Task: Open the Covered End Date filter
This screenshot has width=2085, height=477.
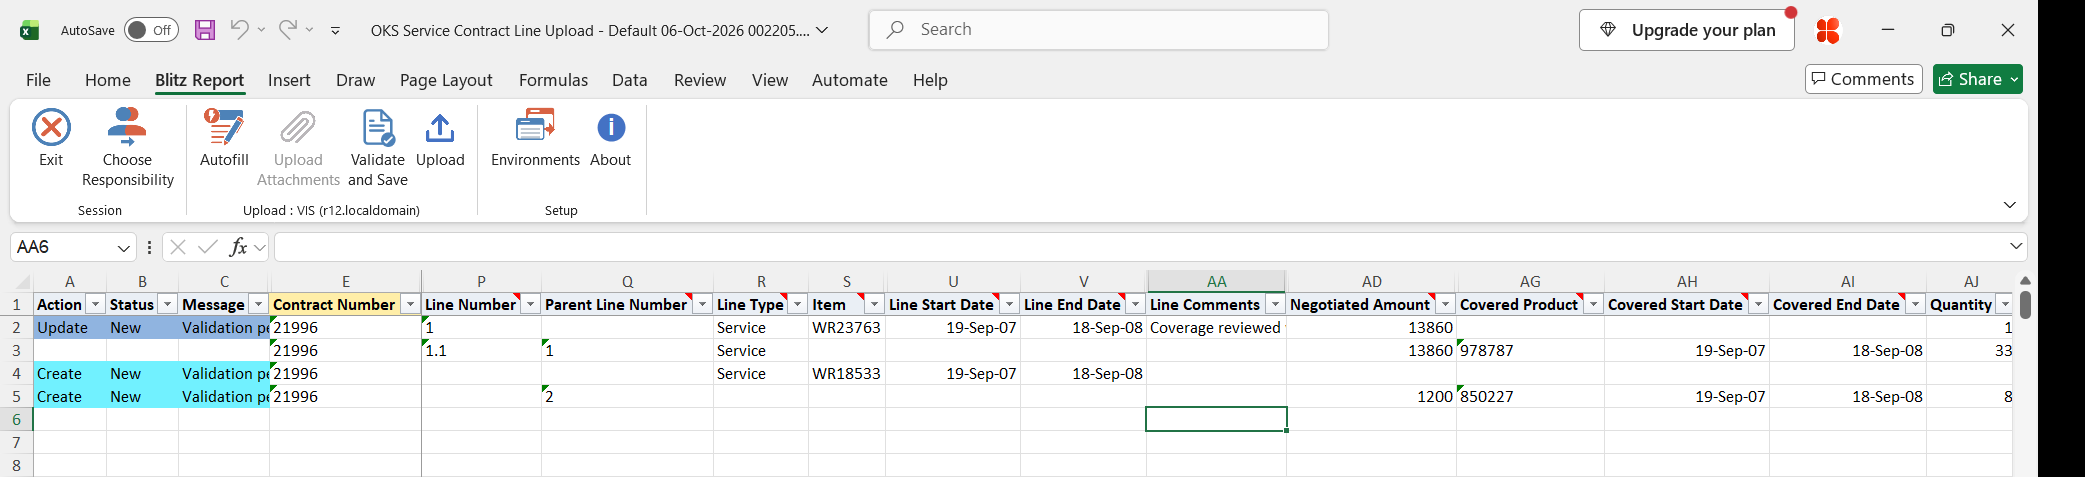Action: 1916,304
